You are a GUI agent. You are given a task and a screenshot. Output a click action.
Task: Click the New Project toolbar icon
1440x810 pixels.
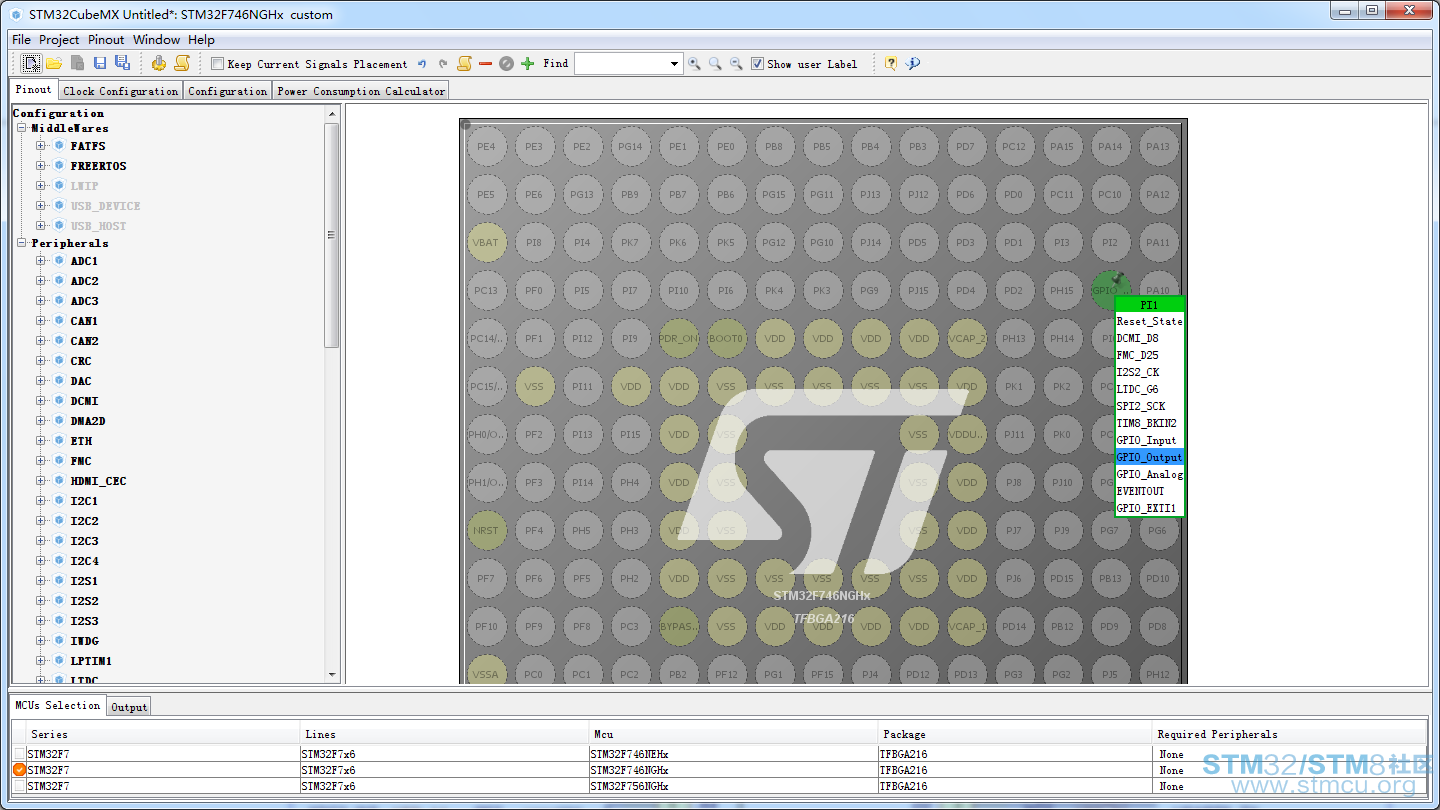point(32,63)
